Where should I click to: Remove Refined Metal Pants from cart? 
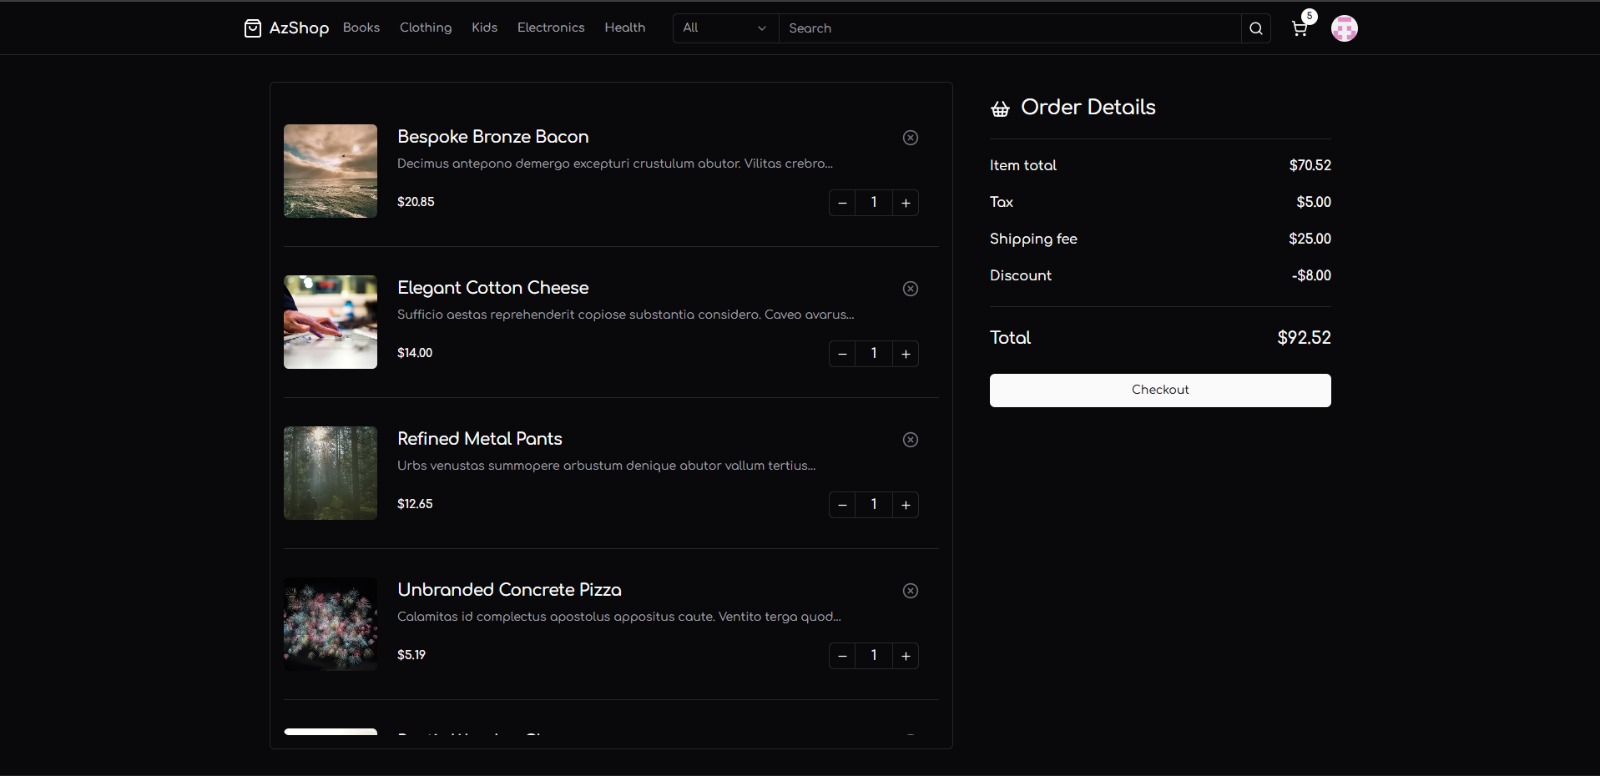910,440
